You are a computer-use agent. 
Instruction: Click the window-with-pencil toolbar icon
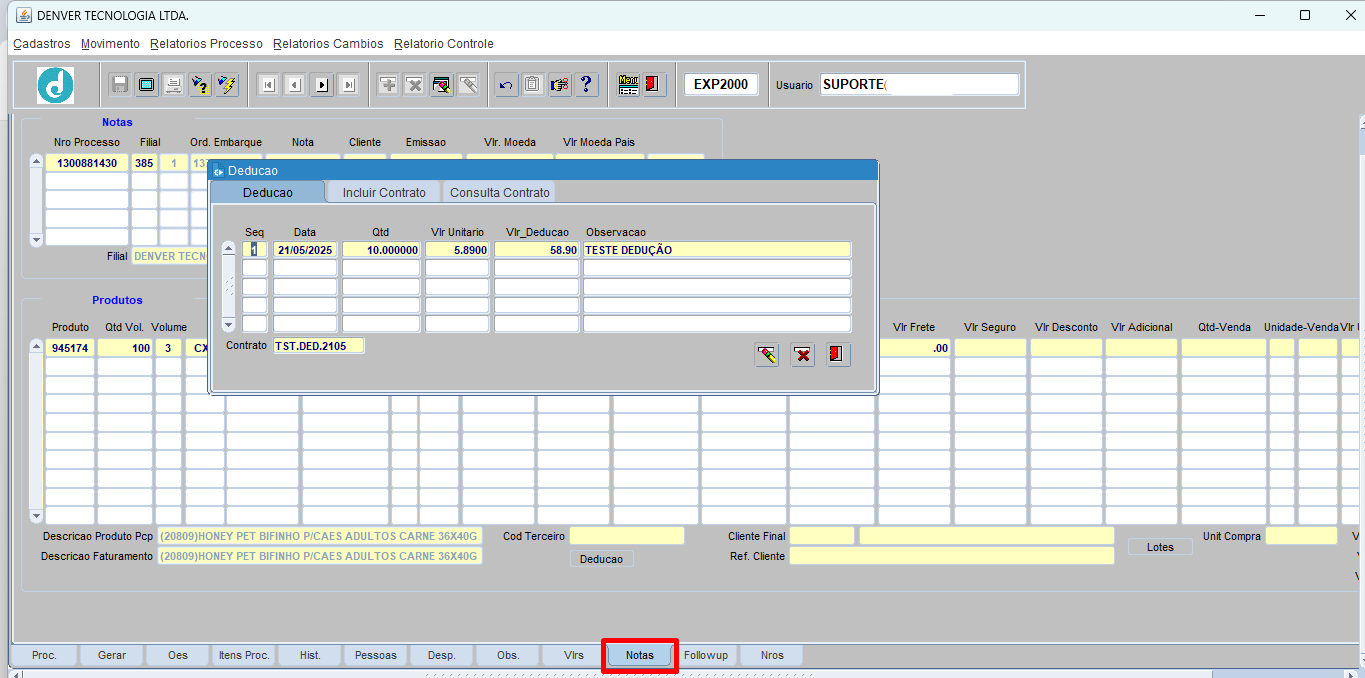click(x=442, y=85)
